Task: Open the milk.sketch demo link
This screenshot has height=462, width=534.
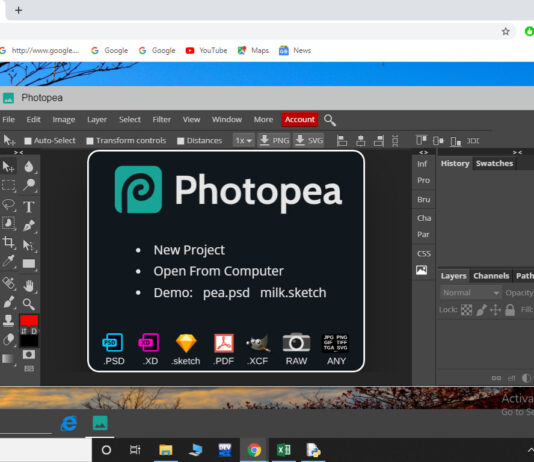Action: pos(293,293)
